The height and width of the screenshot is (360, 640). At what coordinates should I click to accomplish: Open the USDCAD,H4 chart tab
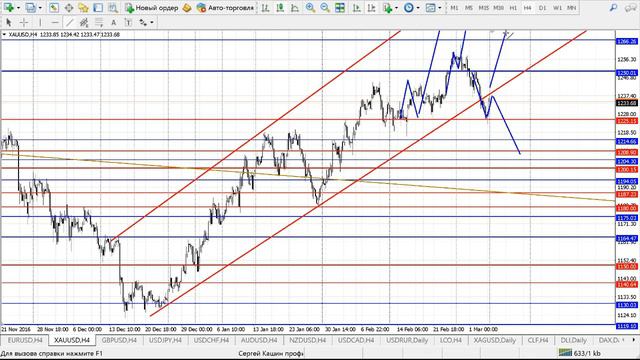tap(356, 340)
